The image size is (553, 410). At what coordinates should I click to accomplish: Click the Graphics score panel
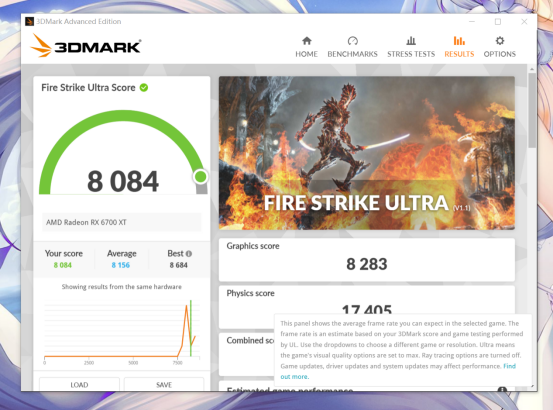(367, 260)
